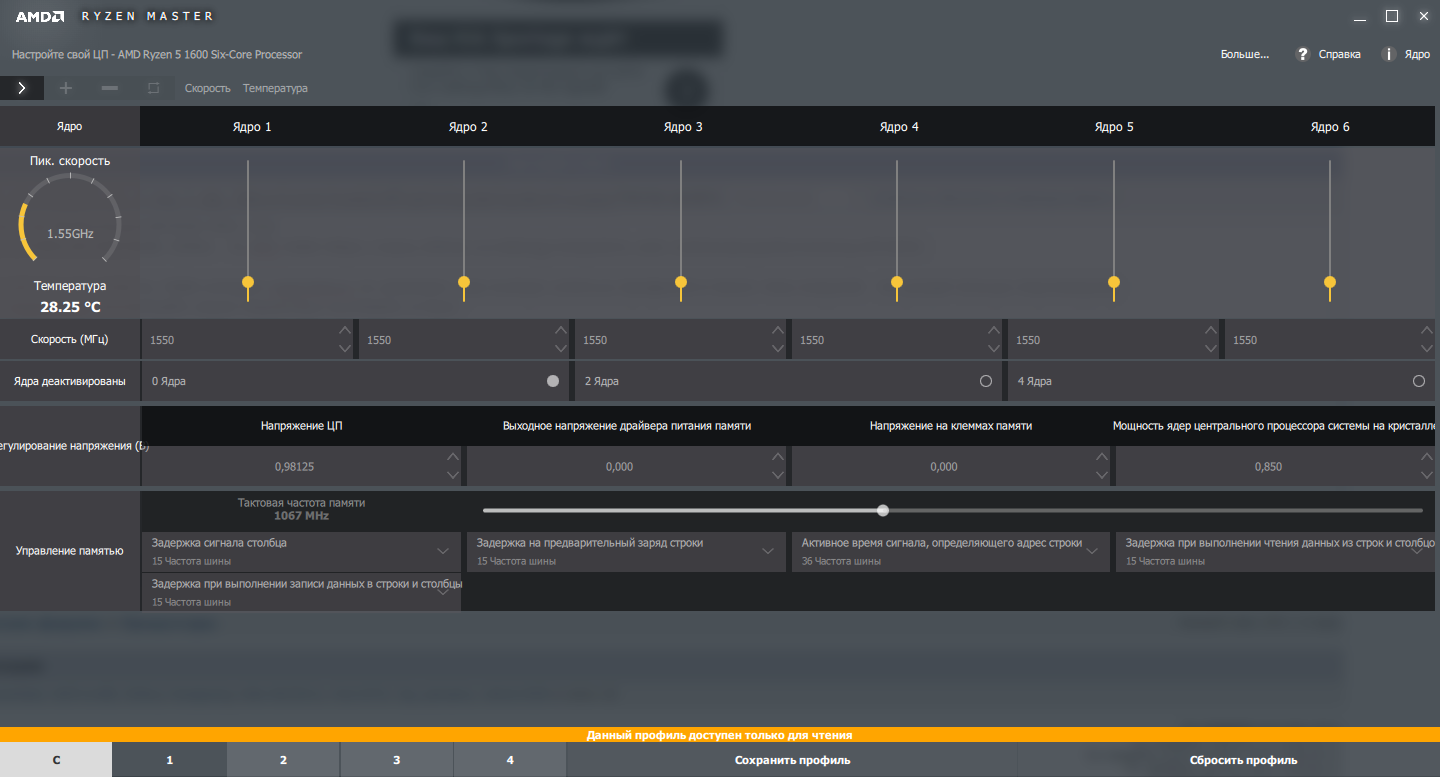Open Задержка на предварительный заряд строки dropdown
Viewport: 1440px width, 777px height.
(627, 551)
